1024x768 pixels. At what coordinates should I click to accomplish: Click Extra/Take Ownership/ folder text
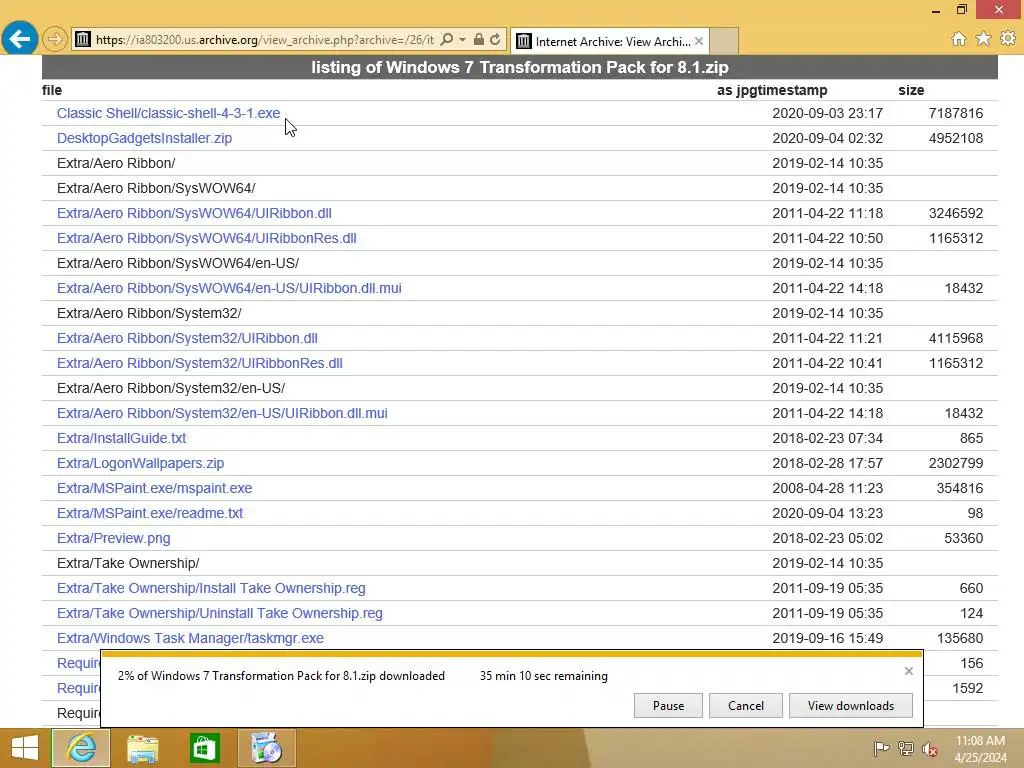coord(128,563)
